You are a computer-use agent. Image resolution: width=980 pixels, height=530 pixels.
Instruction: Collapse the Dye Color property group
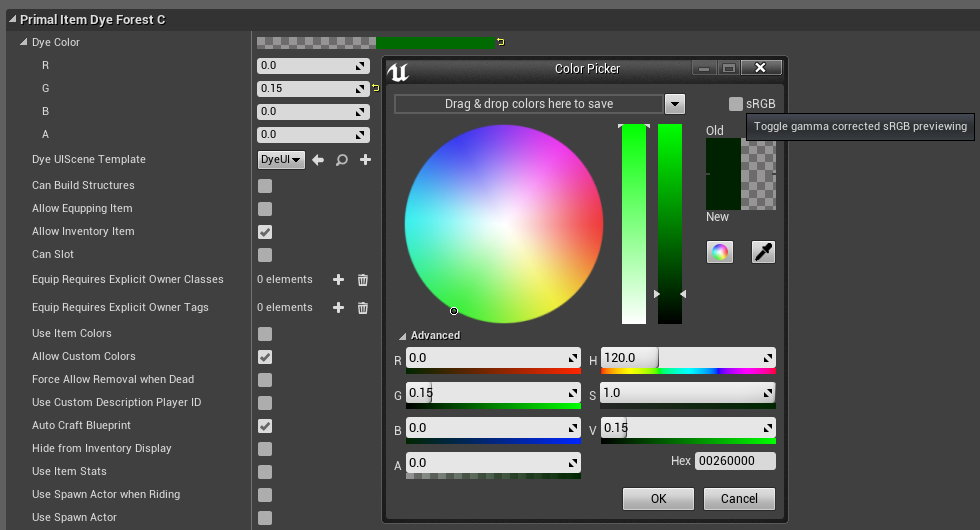[24, 43]
